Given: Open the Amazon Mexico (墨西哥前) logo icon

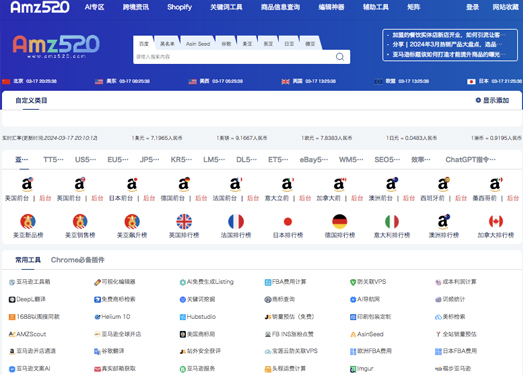Looking at the screenshot, I should [x=496, y=184].
